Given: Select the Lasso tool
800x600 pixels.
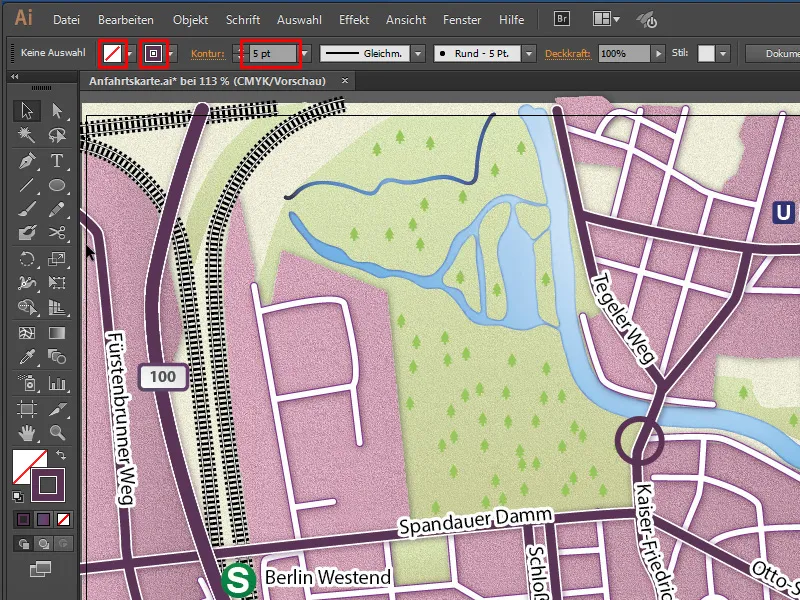Looking at the screenshot, I should point(57,135).
